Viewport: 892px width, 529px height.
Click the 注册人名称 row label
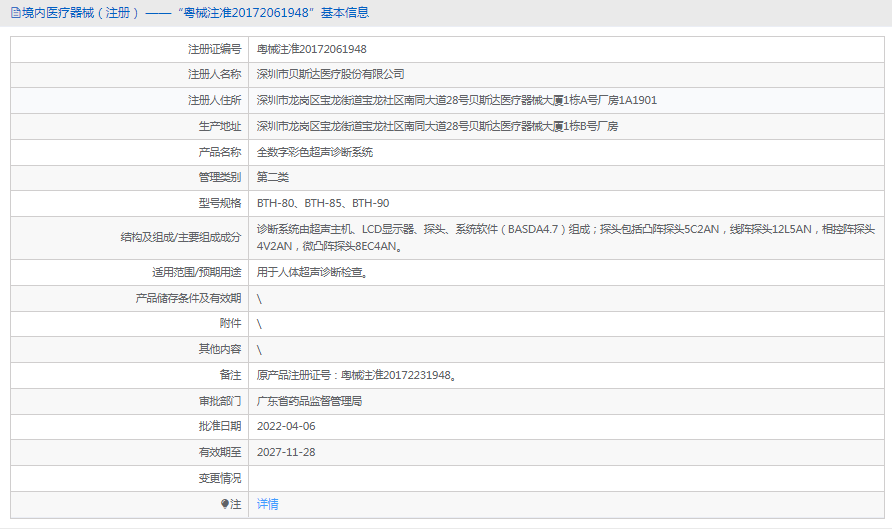point(214,75)
